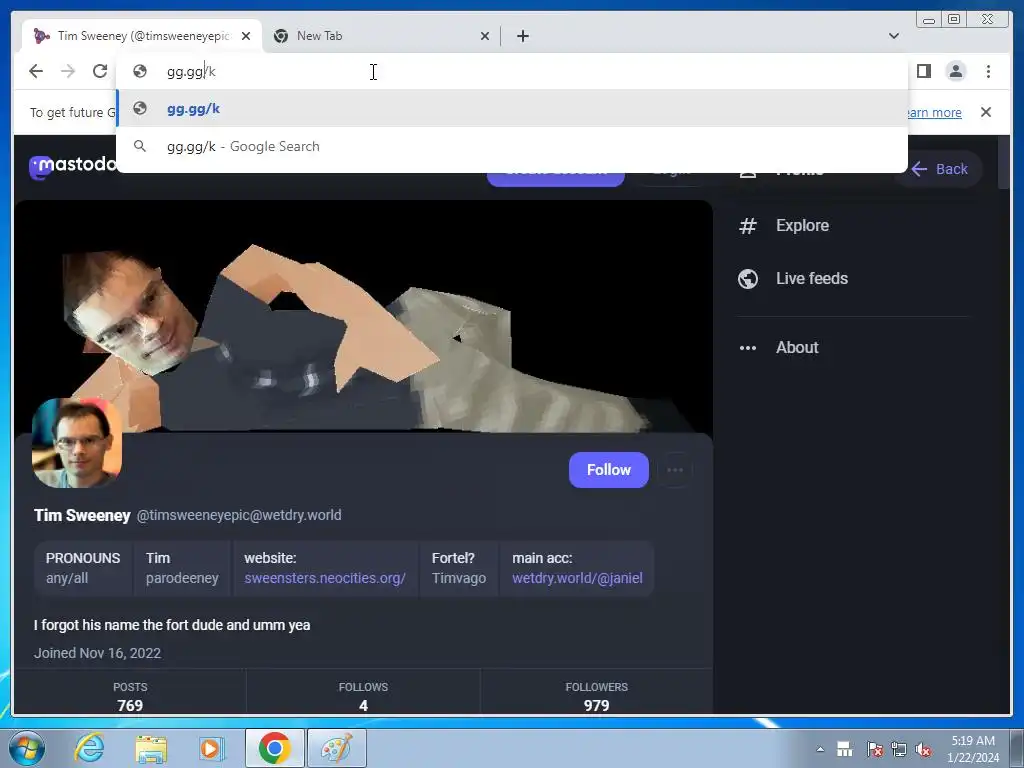Expand the tab search chevron
This screenshot has width=1024, height=768.
893,36
